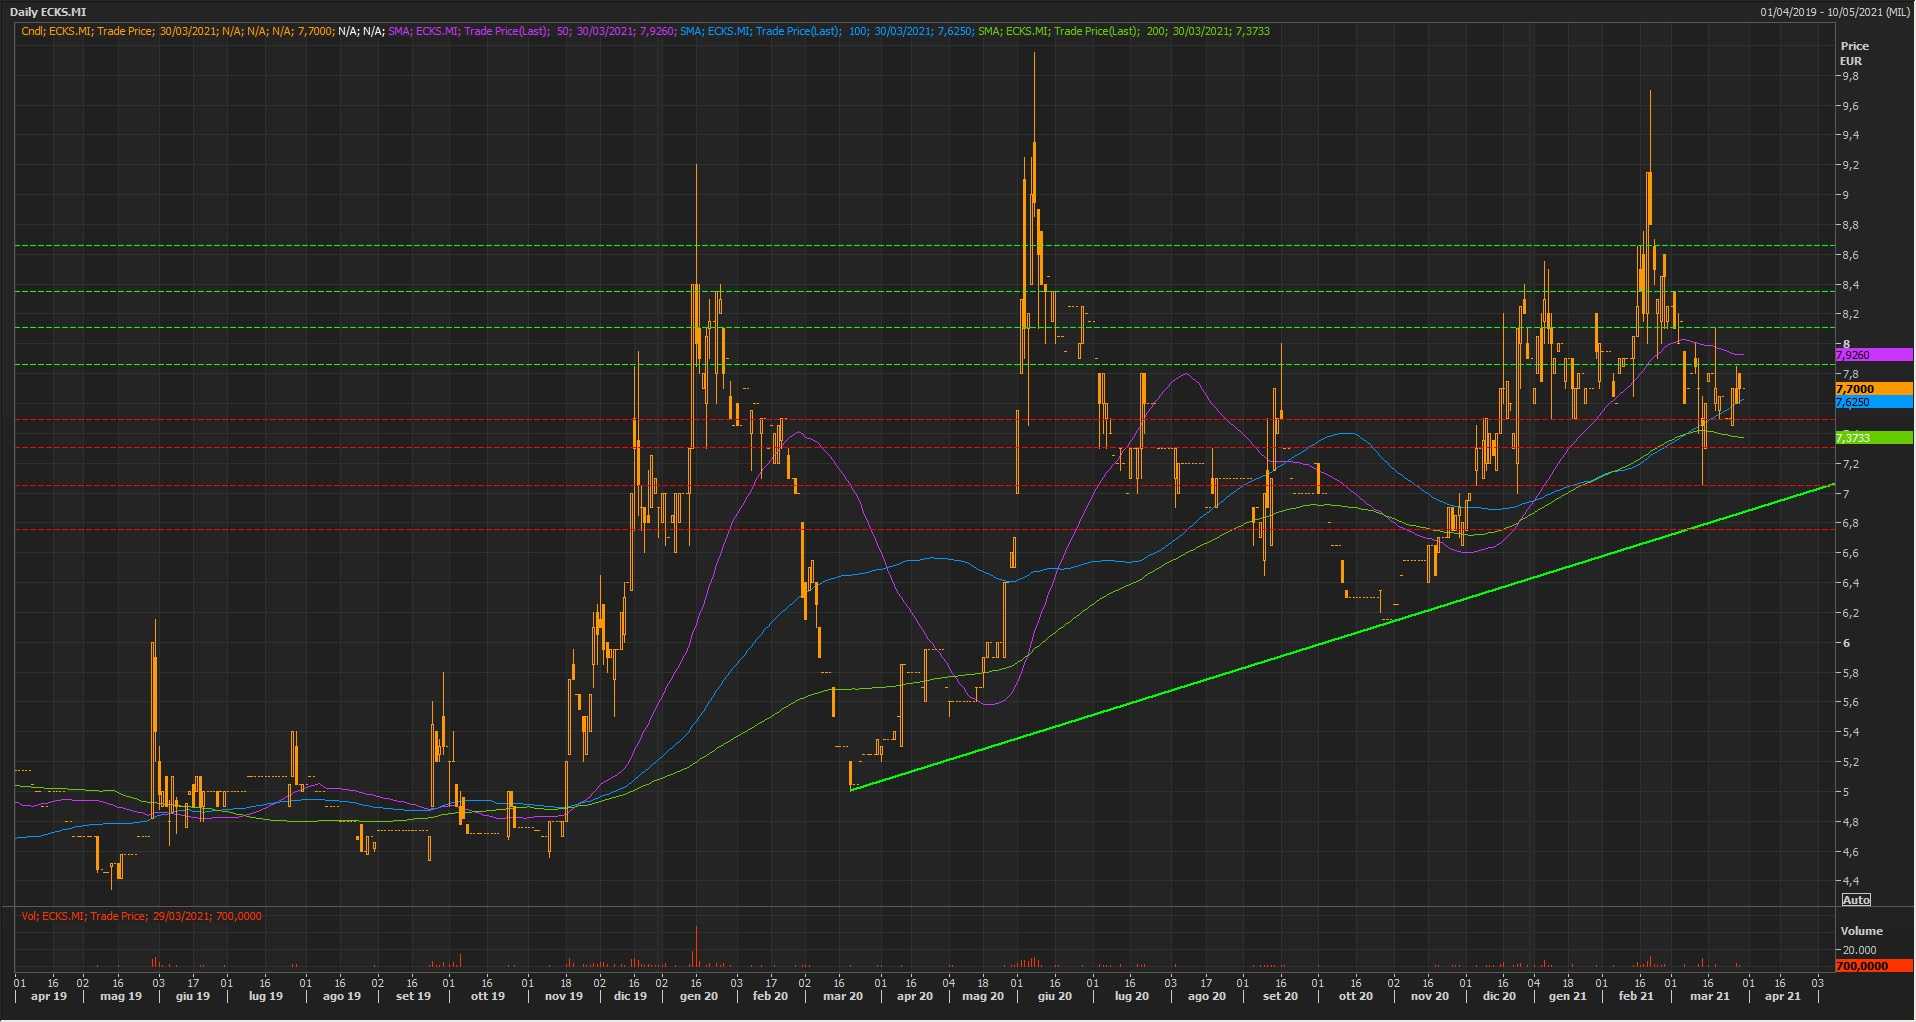This screenshot has width=1916, height=1022.
Task: Click the Price EUR axis header
Action: (1854, 53)
